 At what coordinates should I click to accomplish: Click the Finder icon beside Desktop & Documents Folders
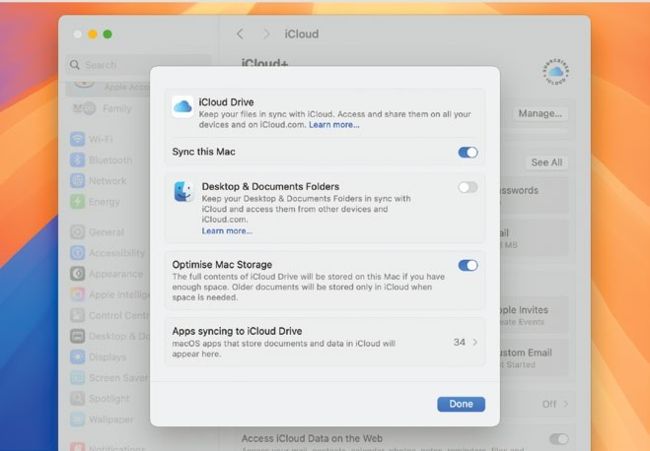[x=183, y=192]
